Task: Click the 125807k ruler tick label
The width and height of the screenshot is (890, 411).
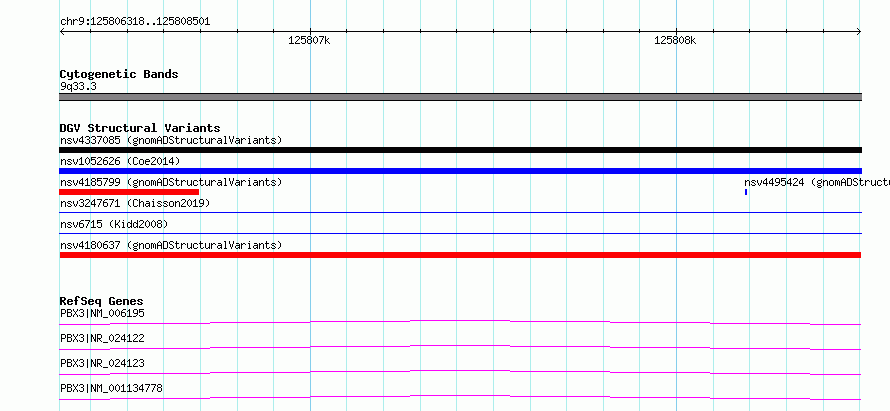Action: [x=309, y=41]
